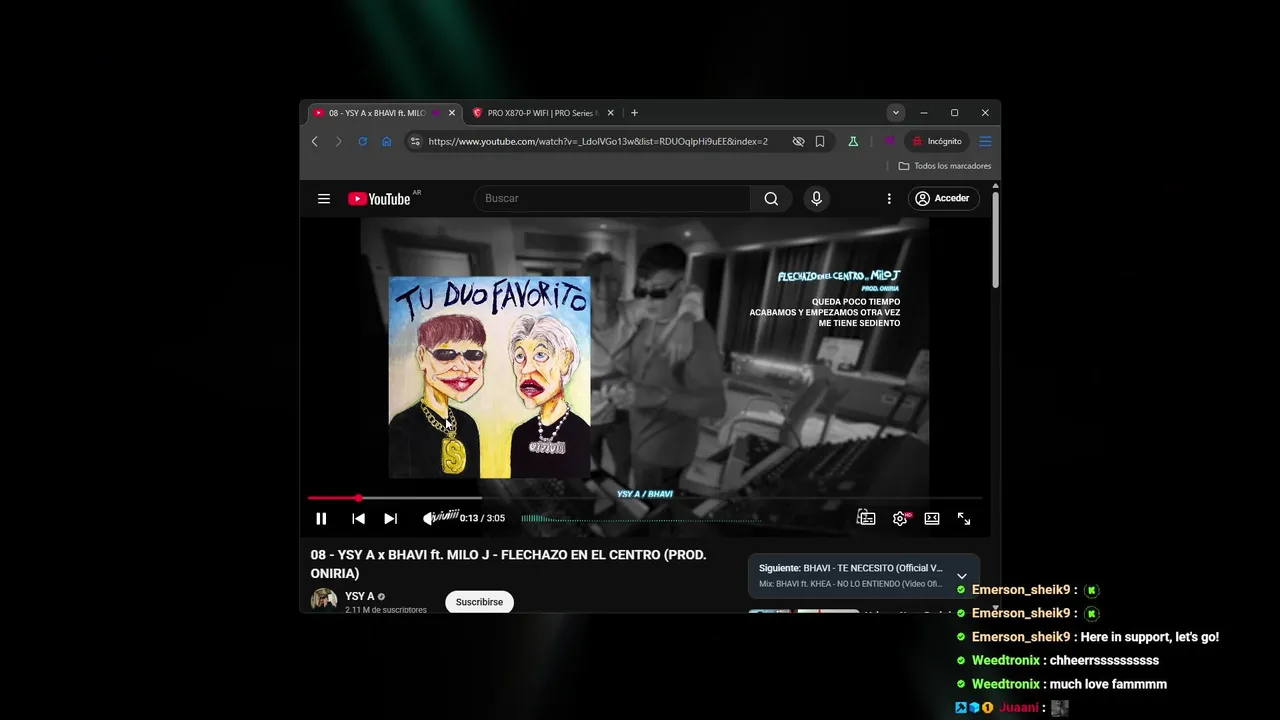
Task: Click the Tu Duo Favorito album cover
Action: pos(489,377)
